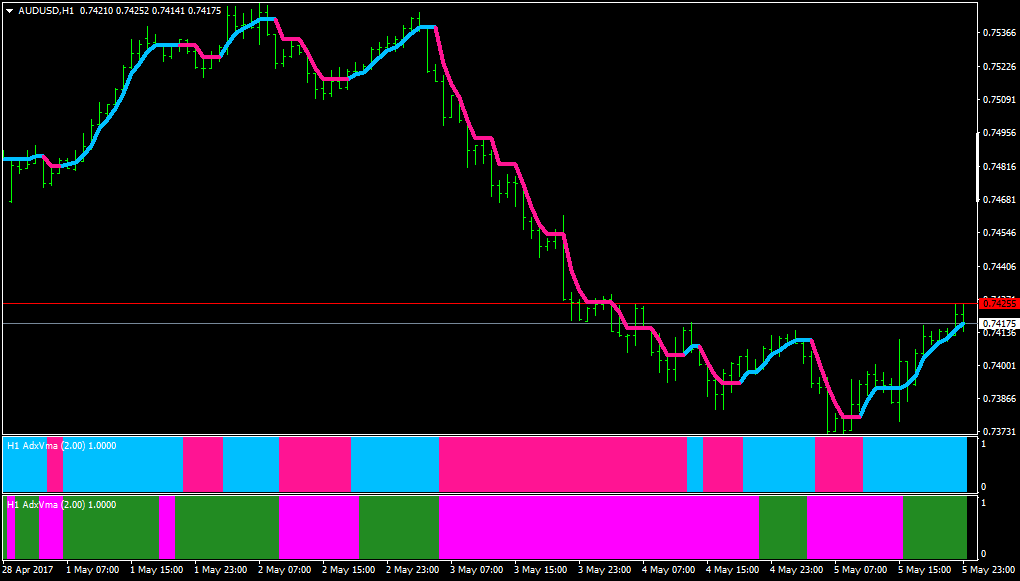Click price scale value 0.75226
The width and height of the screenshot is (1020, 581).
pyautogui.click(x=1000, y=66)
